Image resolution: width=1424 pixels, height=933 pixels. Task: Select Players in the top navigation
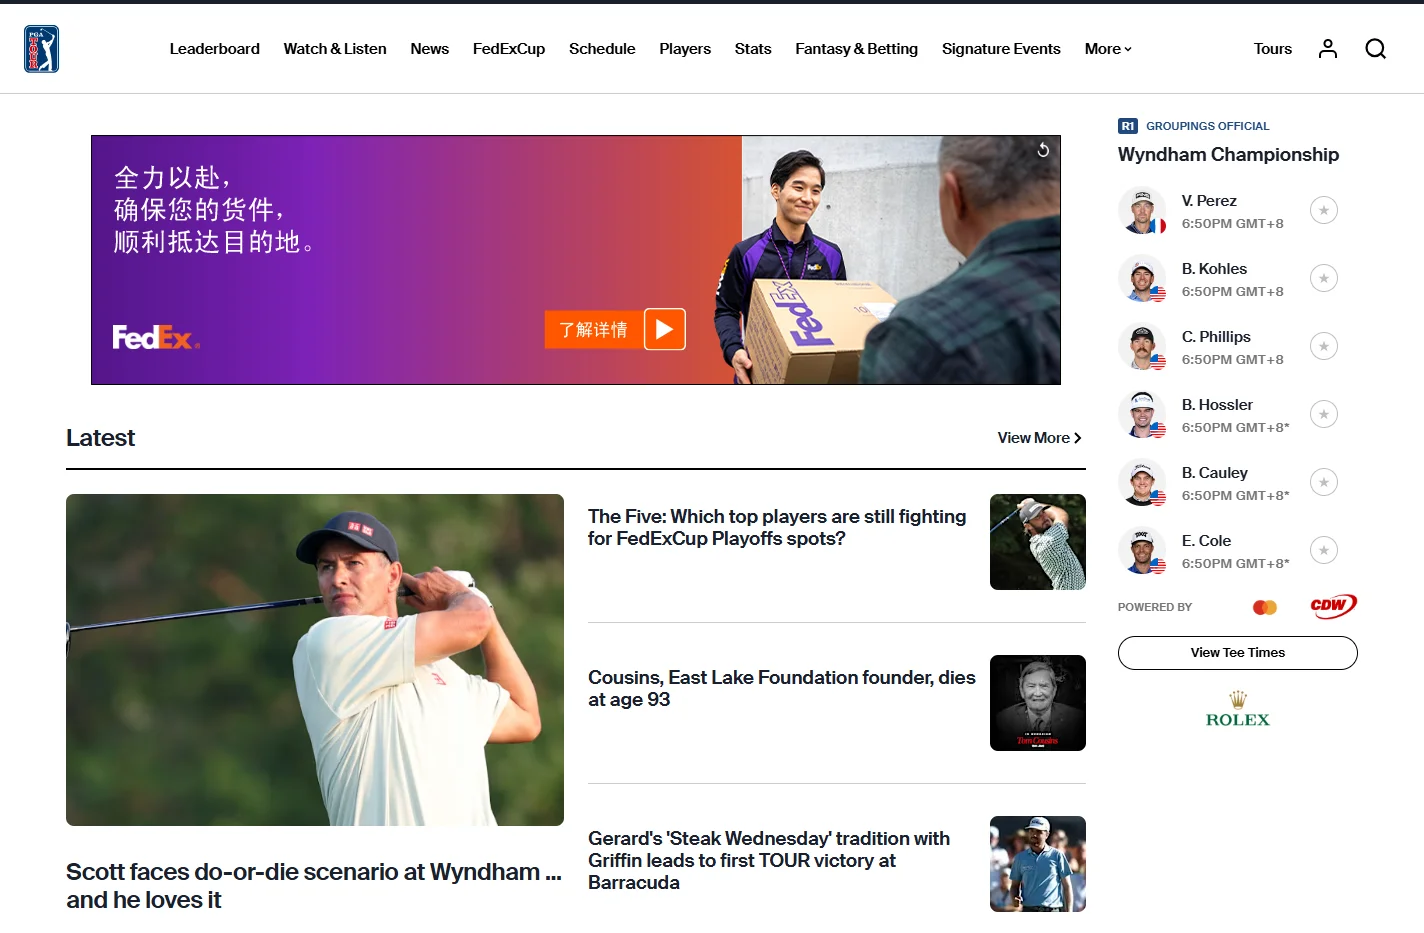(x=685, y=48)
